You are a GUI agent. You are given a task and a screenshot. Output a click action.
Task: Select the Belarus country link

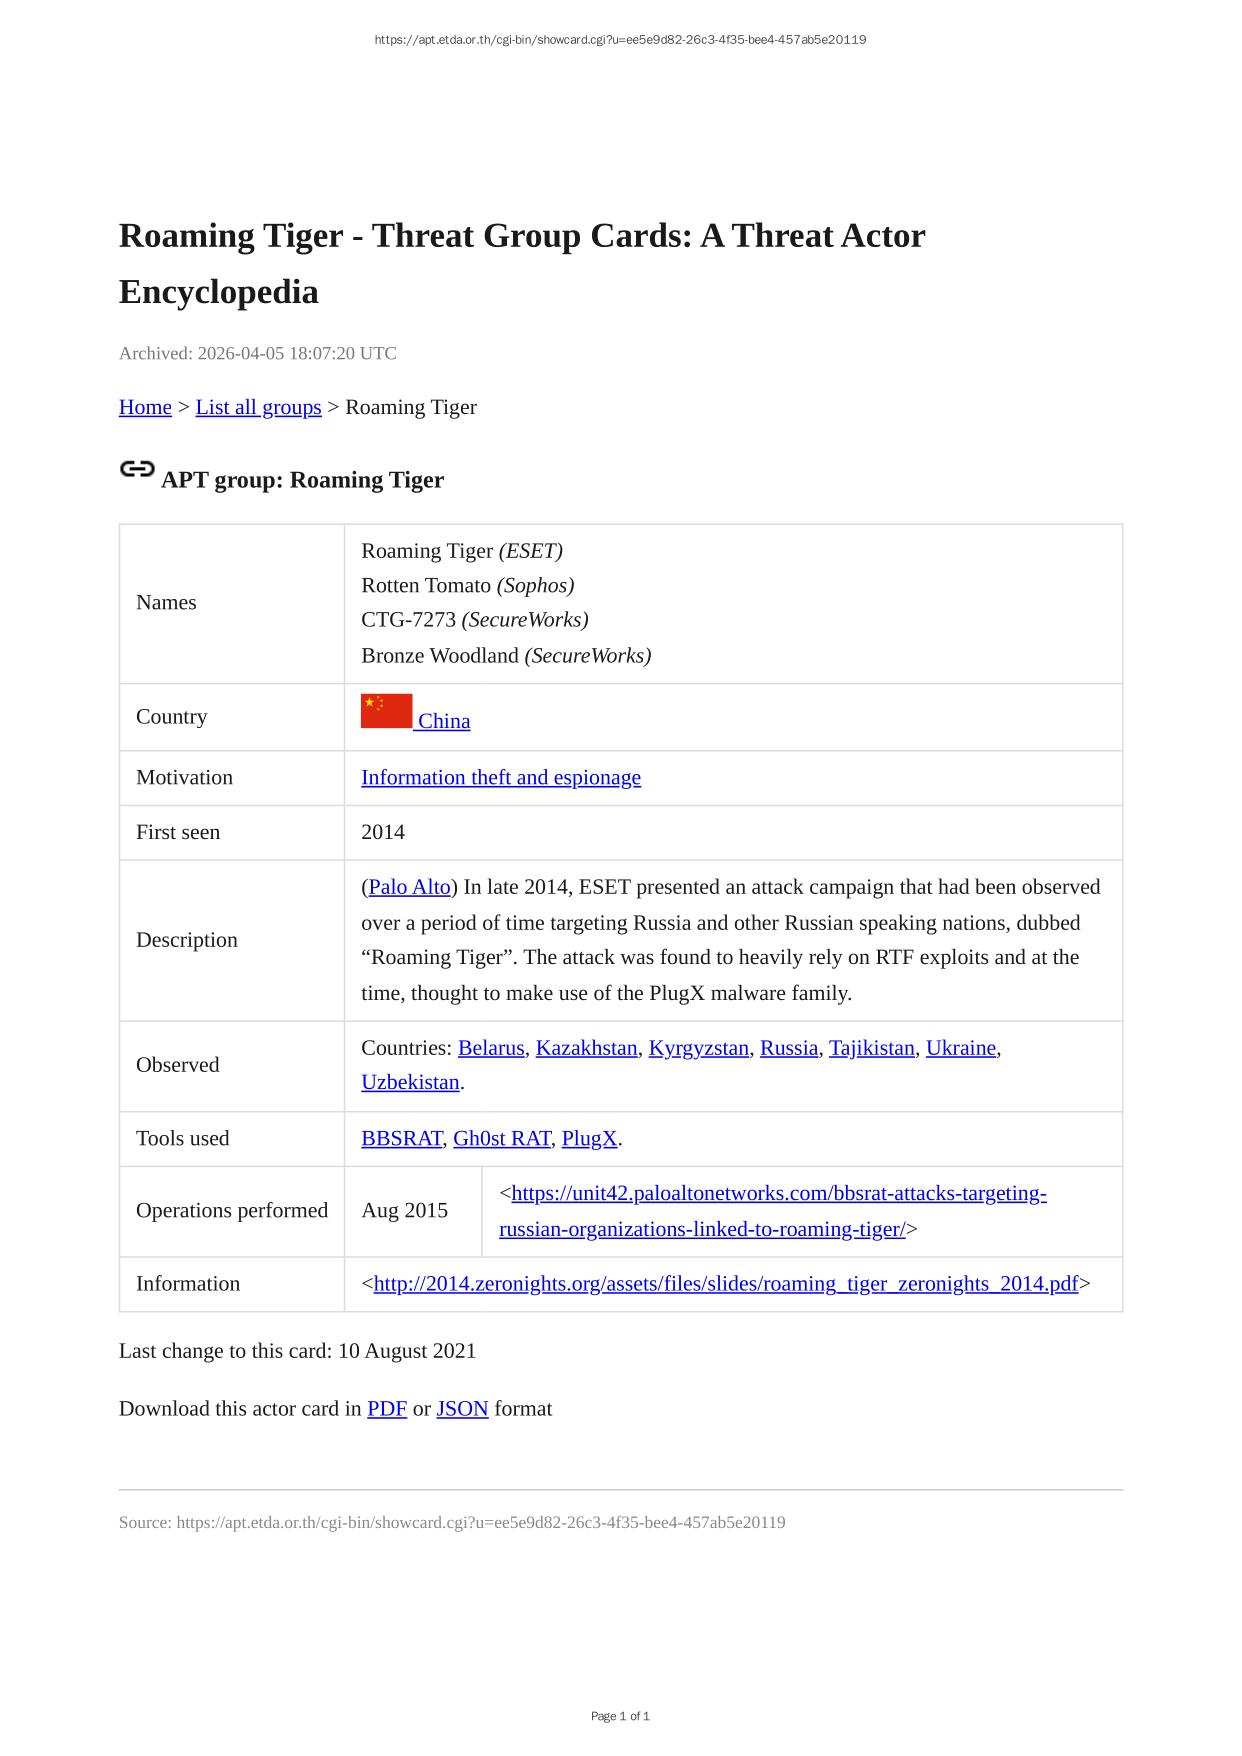coord(491,1048)
